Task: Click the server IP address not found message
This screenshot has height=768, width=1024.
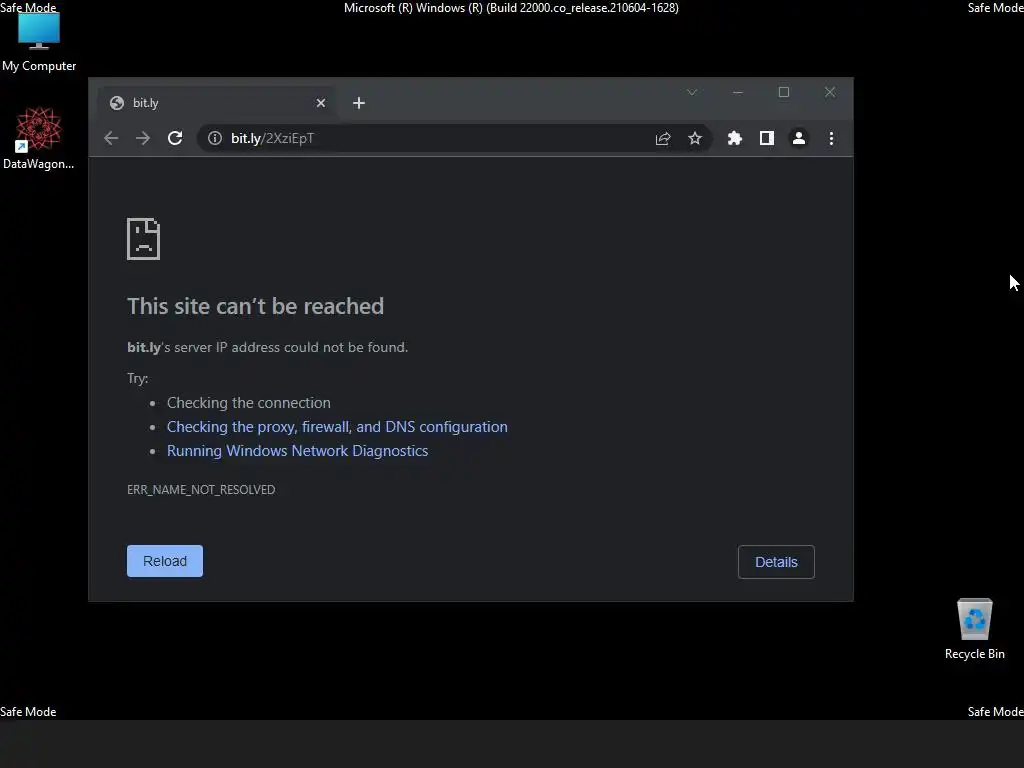Action: click(267, 347)
